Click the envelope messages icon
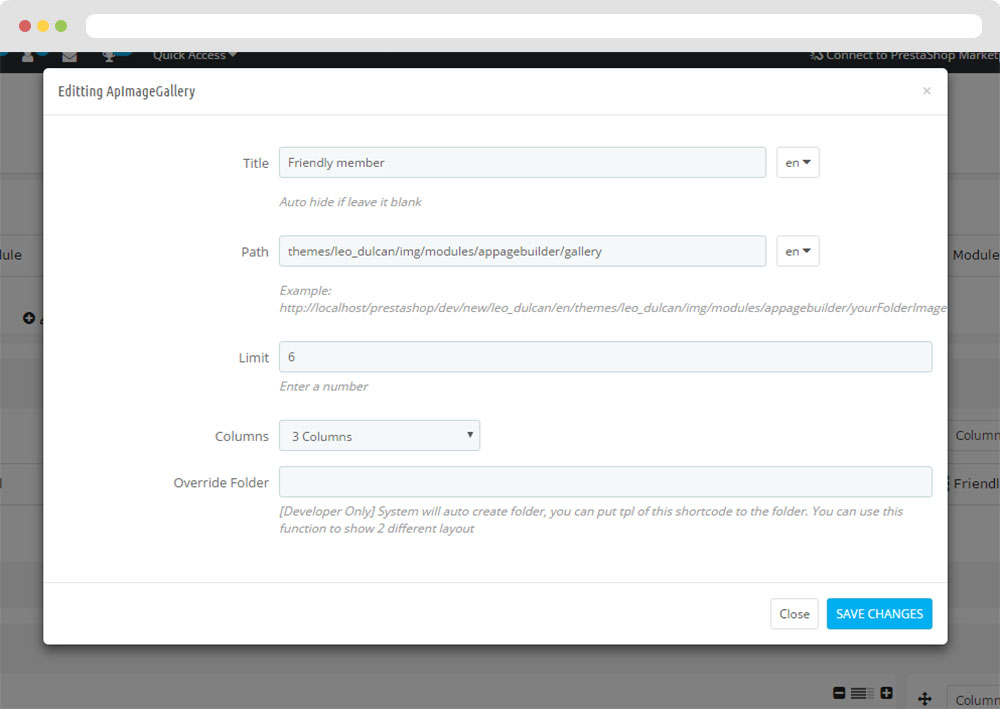This screenshot has width=1000, height=709. 70,57
